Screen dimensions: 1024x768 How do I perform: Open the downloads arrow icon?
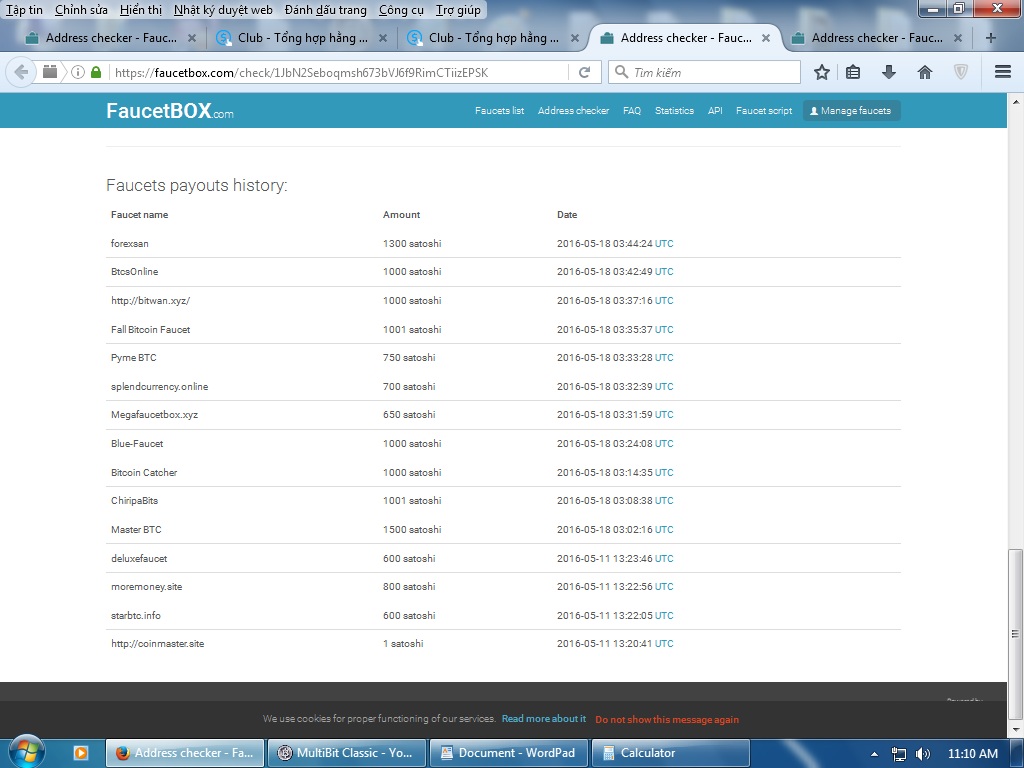889,72
